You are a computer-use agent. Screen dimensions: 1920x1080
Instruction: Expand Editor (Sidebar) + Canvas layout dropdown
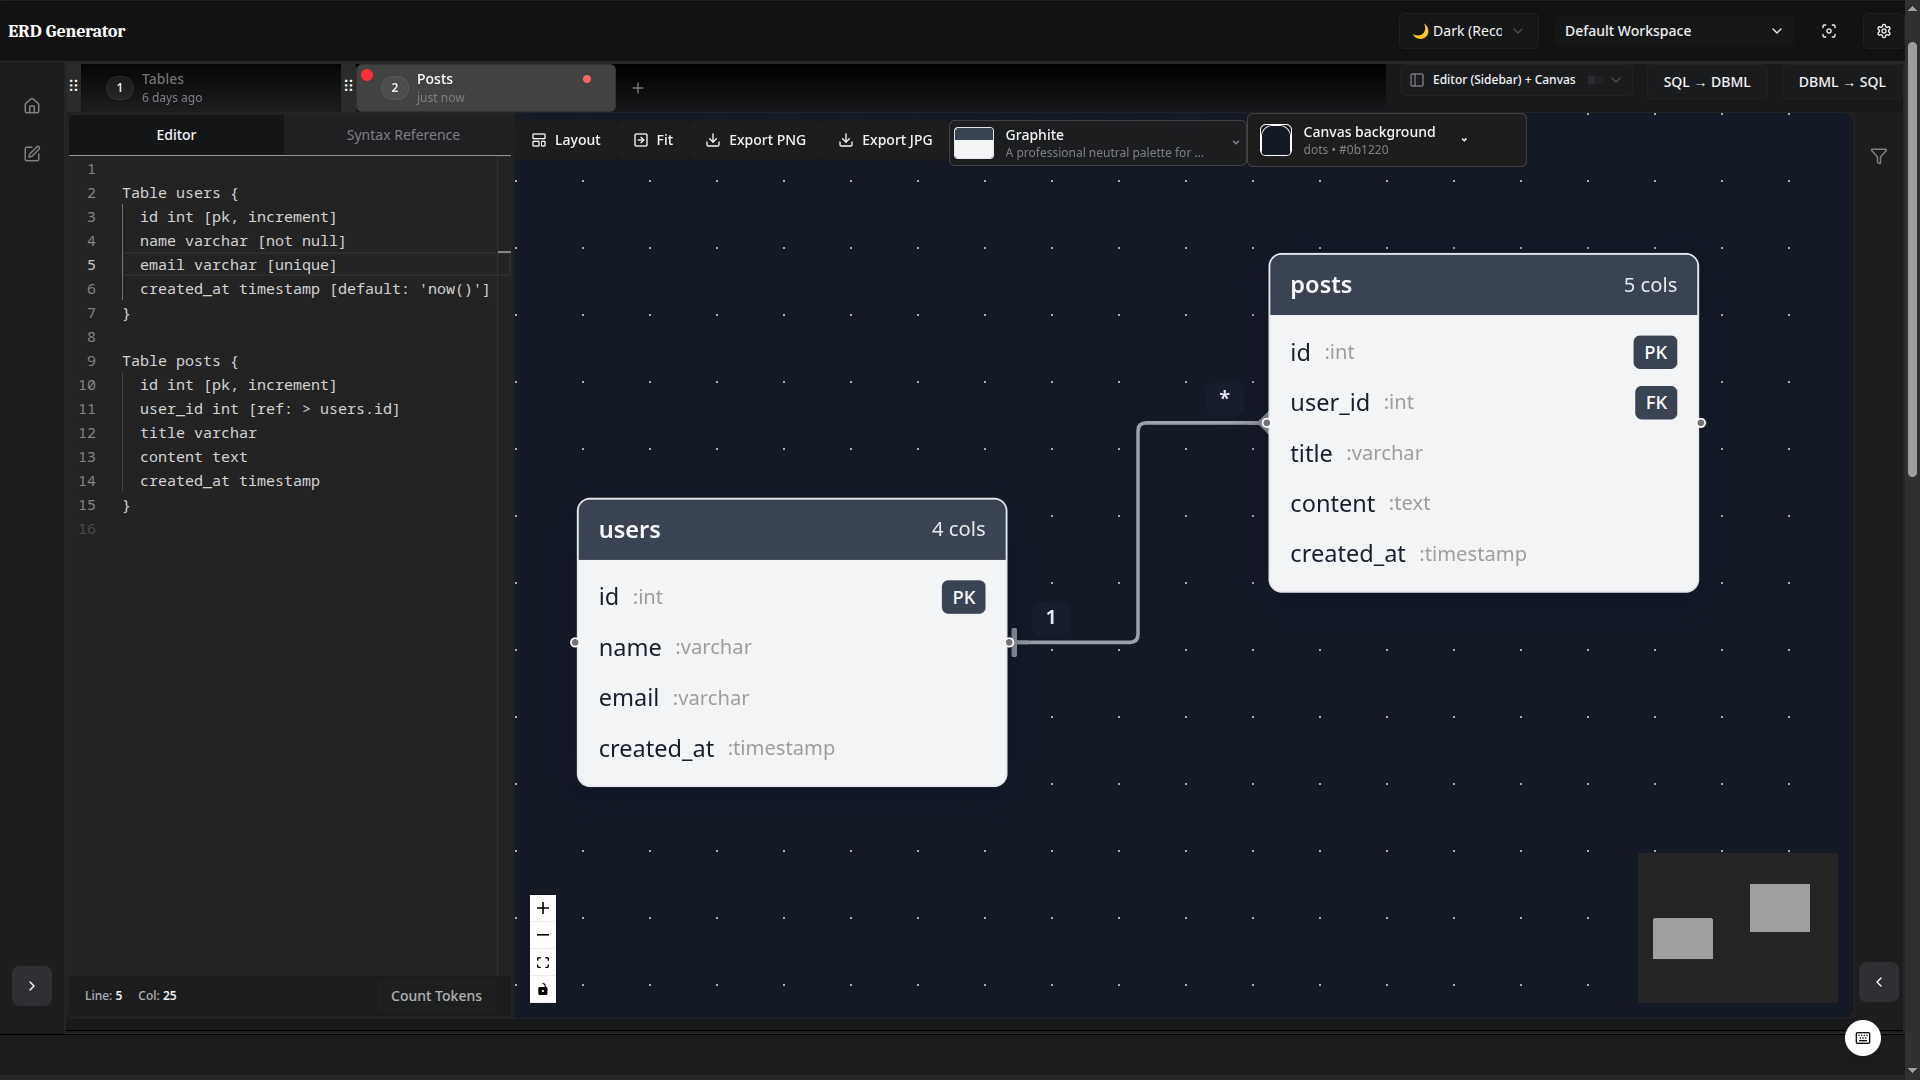(1514, 80)
